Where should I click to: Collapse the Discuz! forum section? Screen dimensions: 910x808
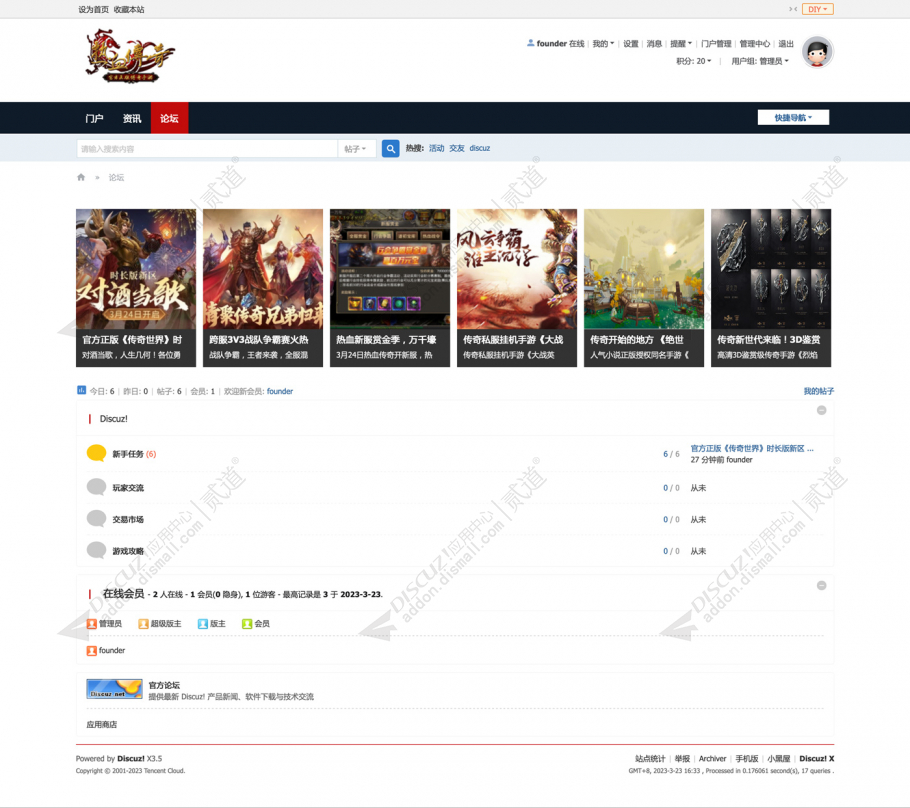pos(821,410)
